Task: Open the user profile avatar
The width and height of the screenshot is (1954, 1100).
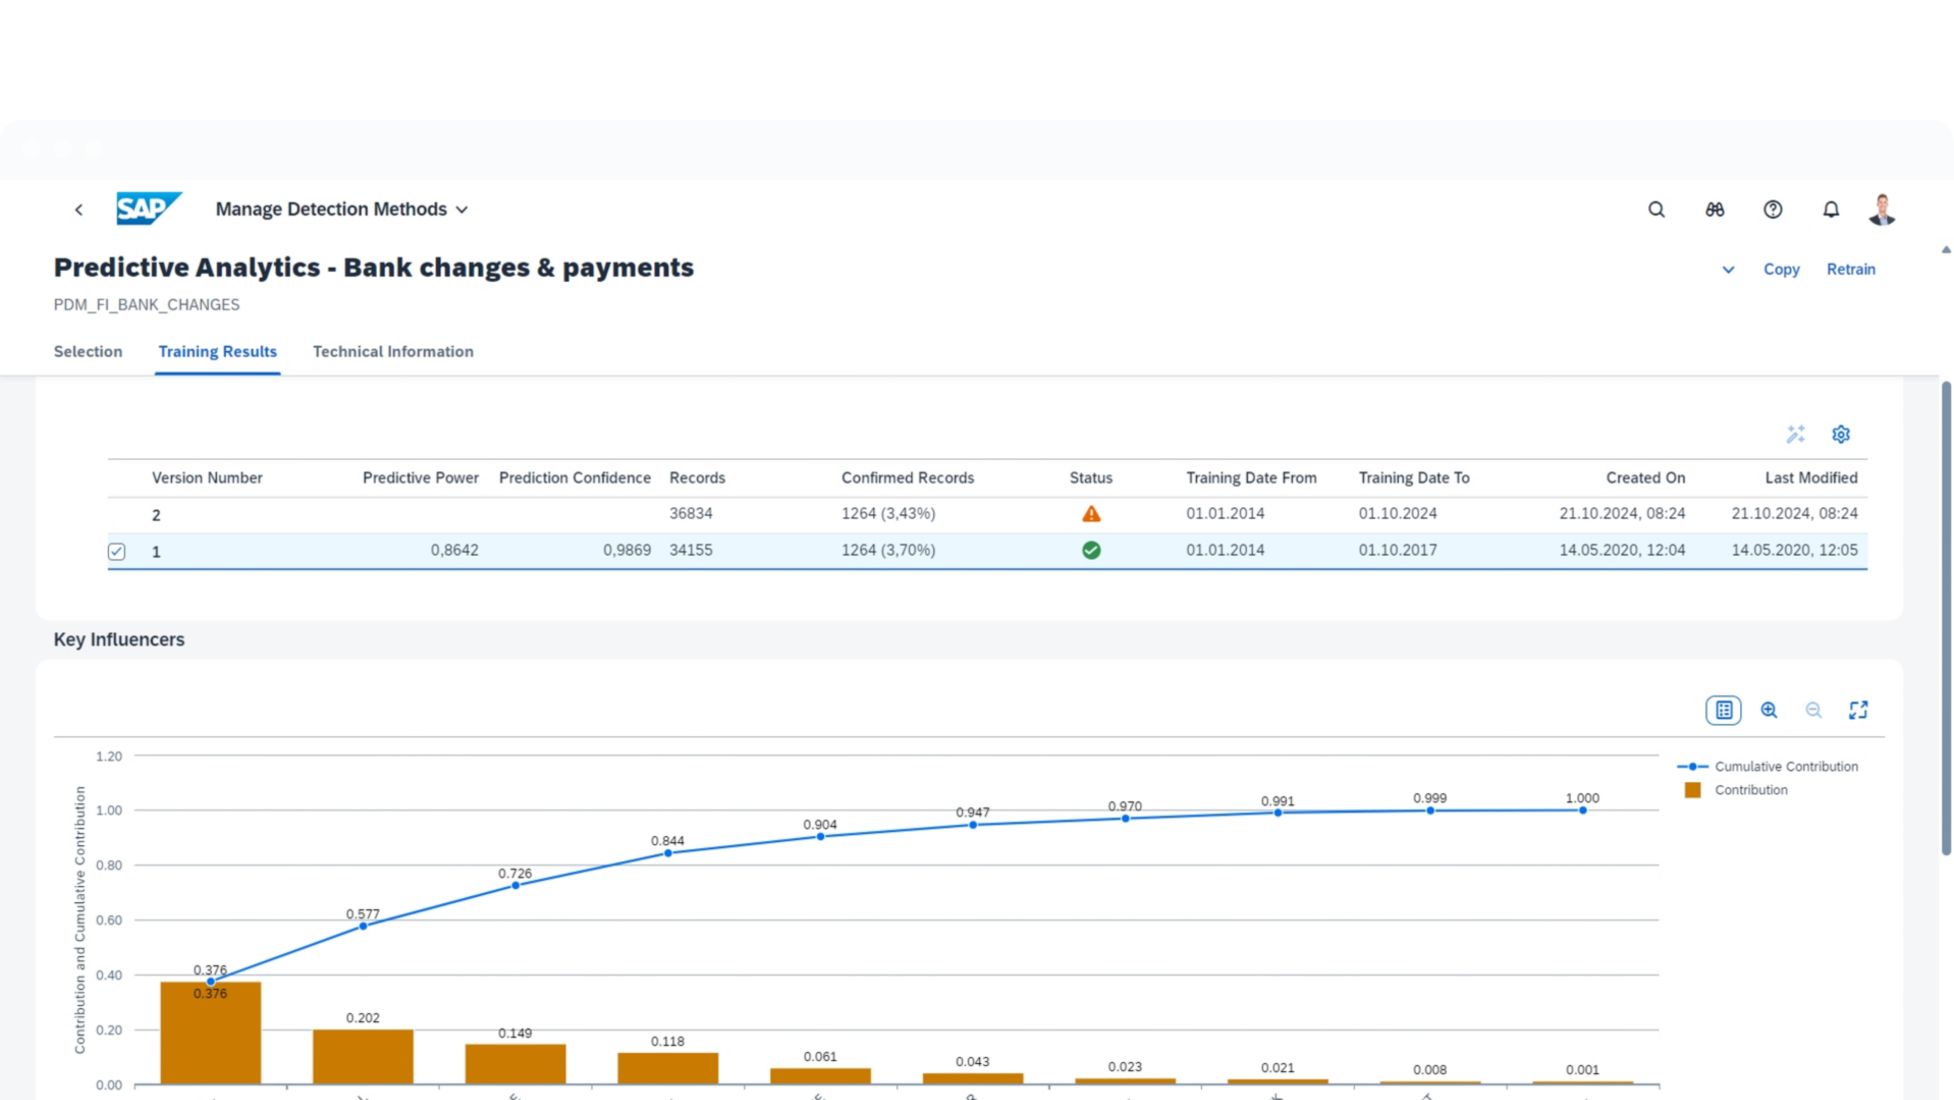Action: 1882,209
